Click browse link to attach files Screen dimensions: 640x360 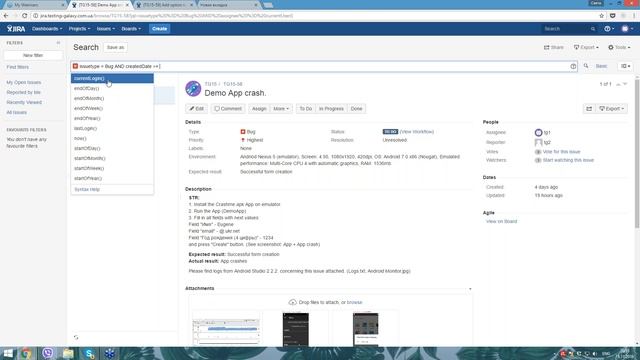[354, 302]
